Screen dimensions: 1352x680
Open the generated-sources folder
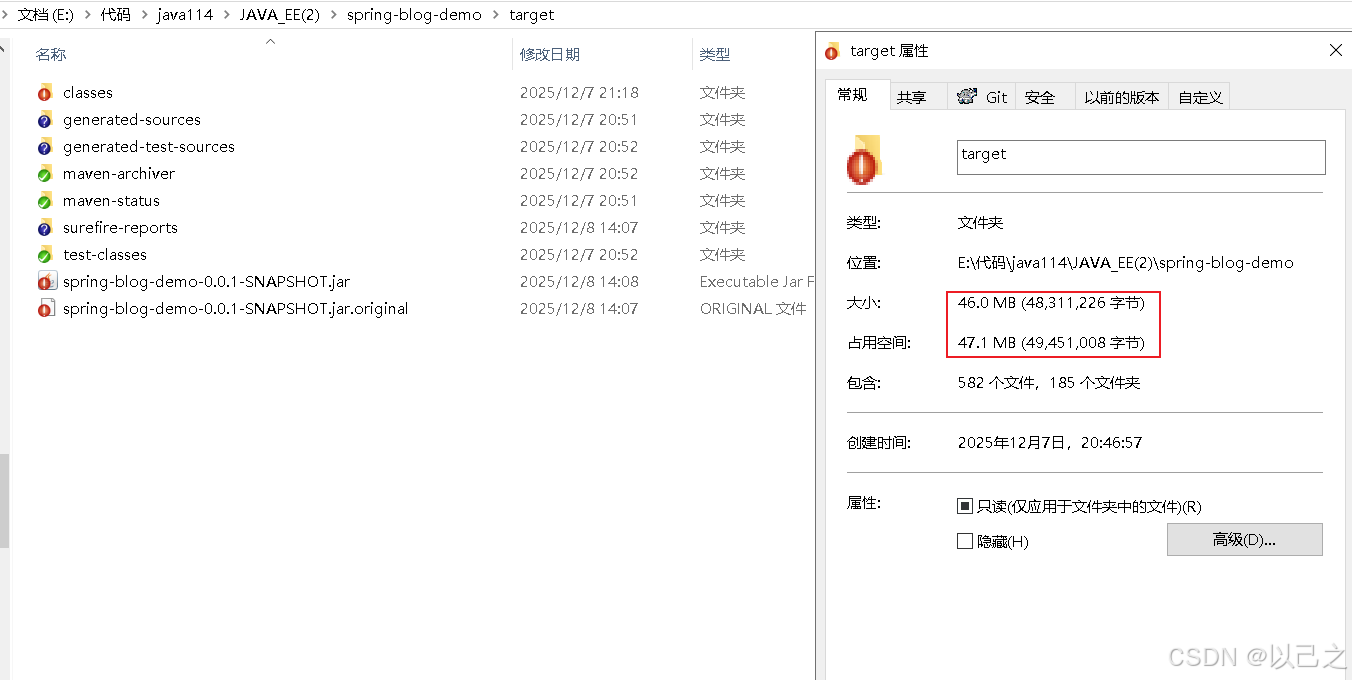[131, 119]
